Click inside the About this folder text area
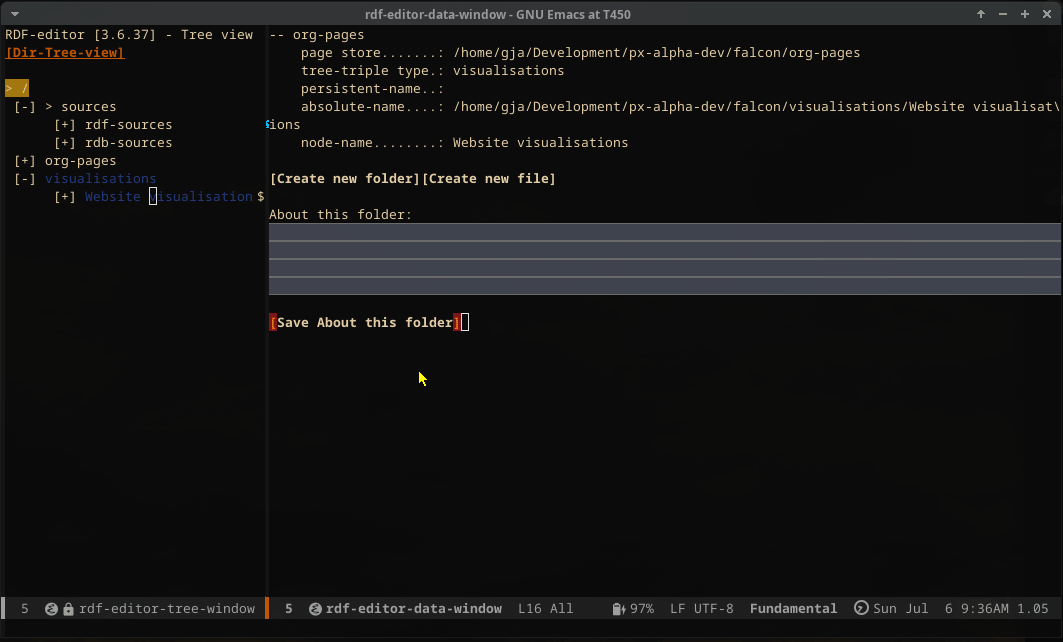The height and width of the screenshot is (642, 1063). click(x=664, y=259)
